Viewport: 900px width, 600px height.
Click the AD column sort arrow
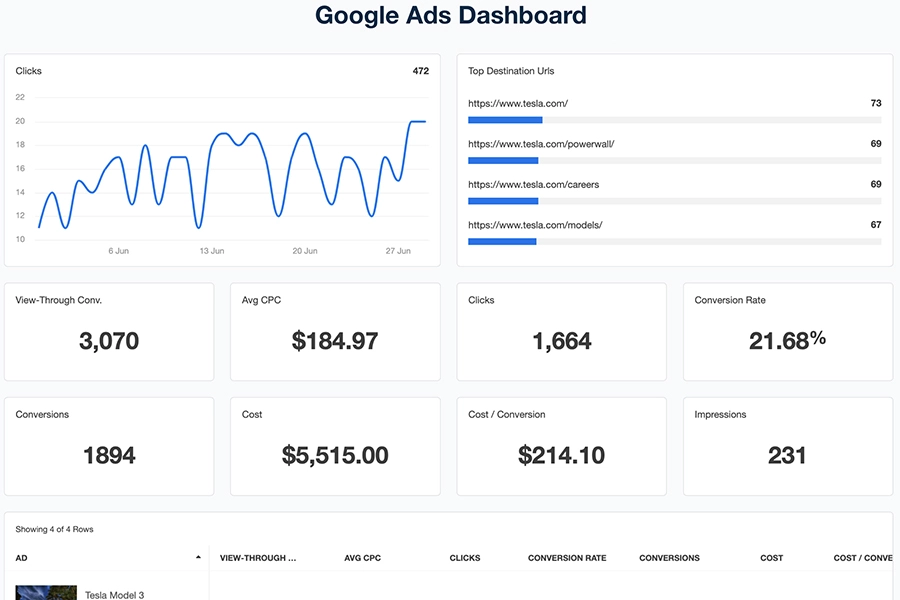click(x=198, y=557)
